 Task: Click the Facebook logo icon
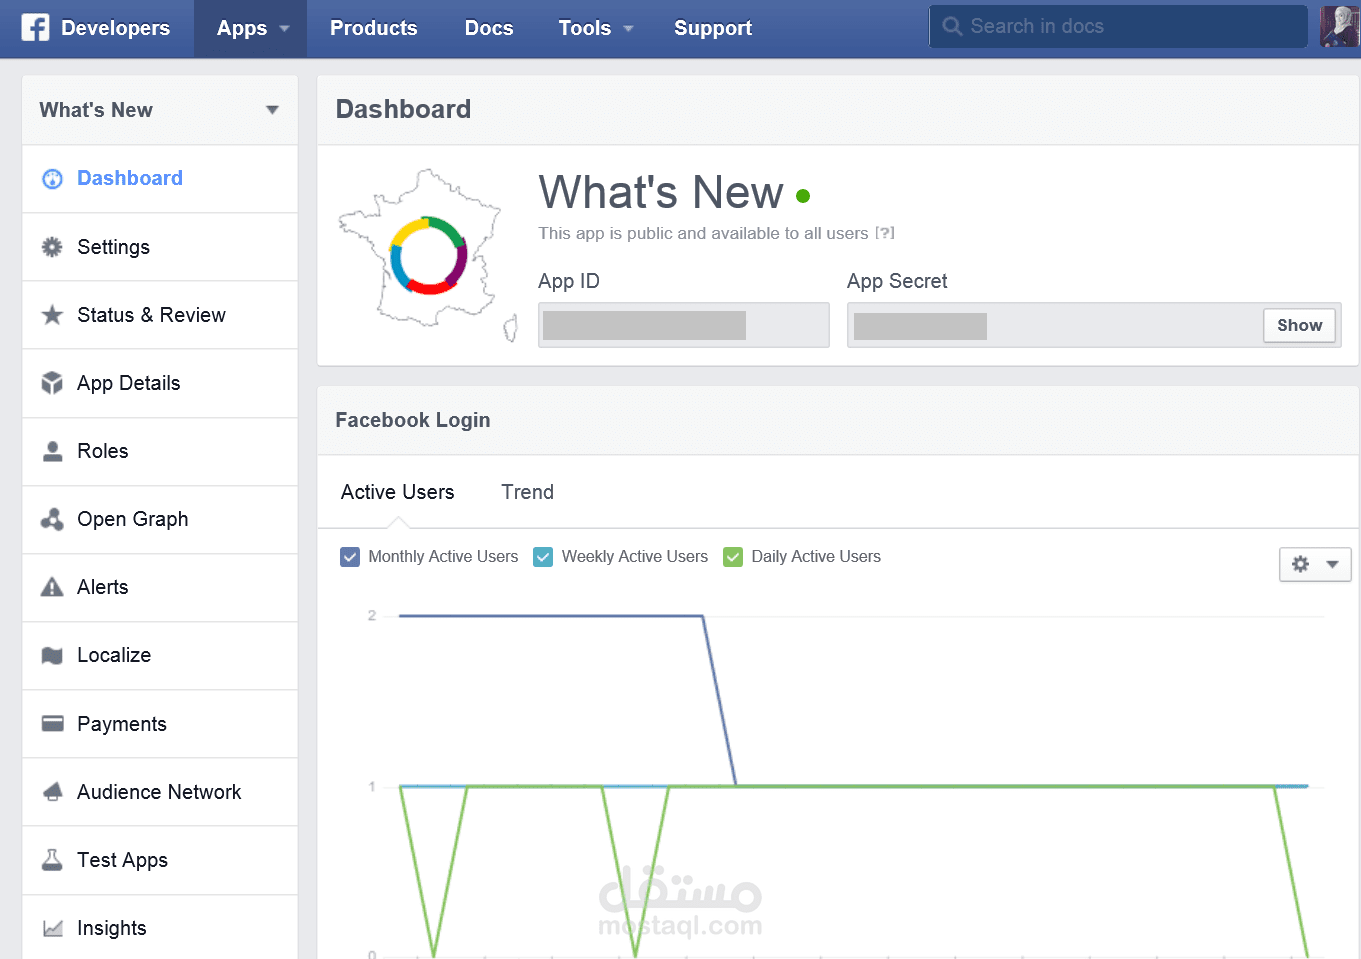click(35, 27)
